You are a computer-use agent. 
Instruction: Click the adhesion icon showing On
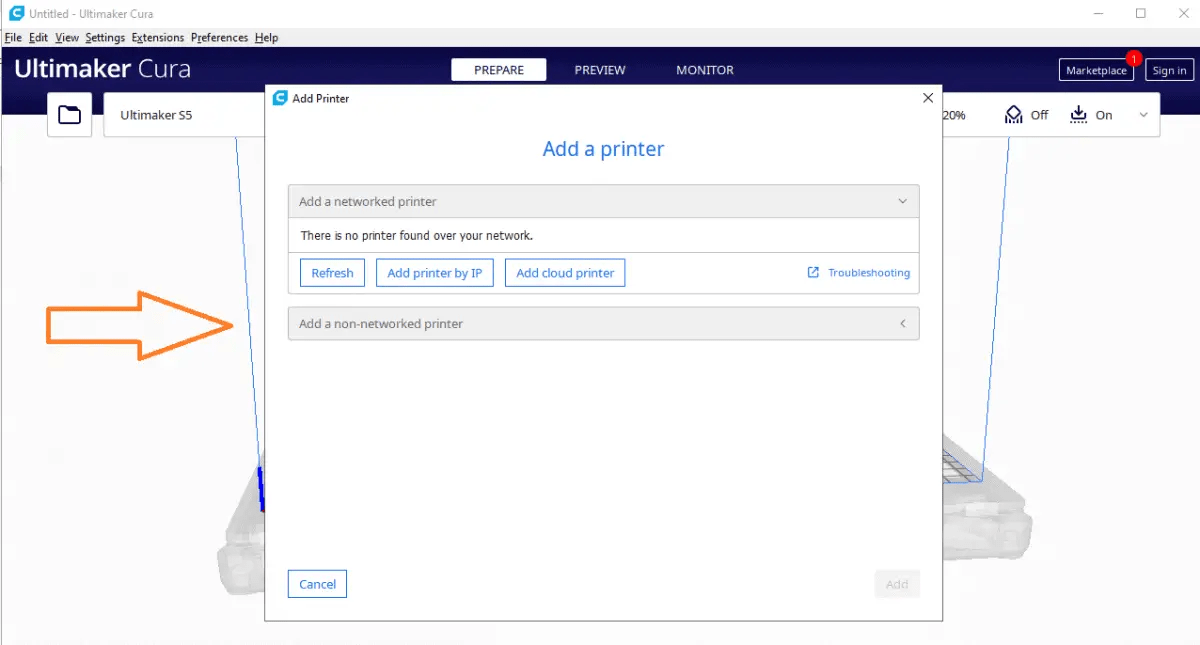(1078, 115)
